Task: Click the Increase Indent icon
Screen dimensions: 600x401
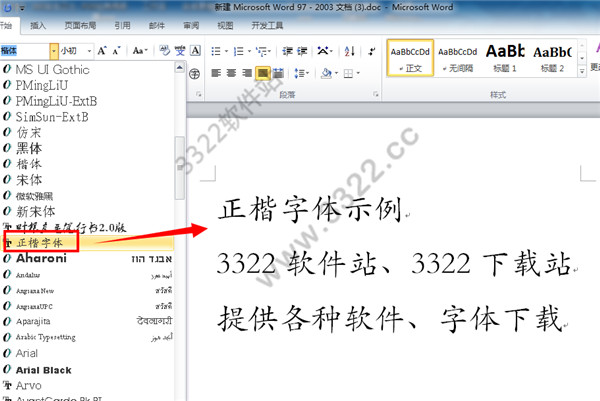Action: [302, 51]
